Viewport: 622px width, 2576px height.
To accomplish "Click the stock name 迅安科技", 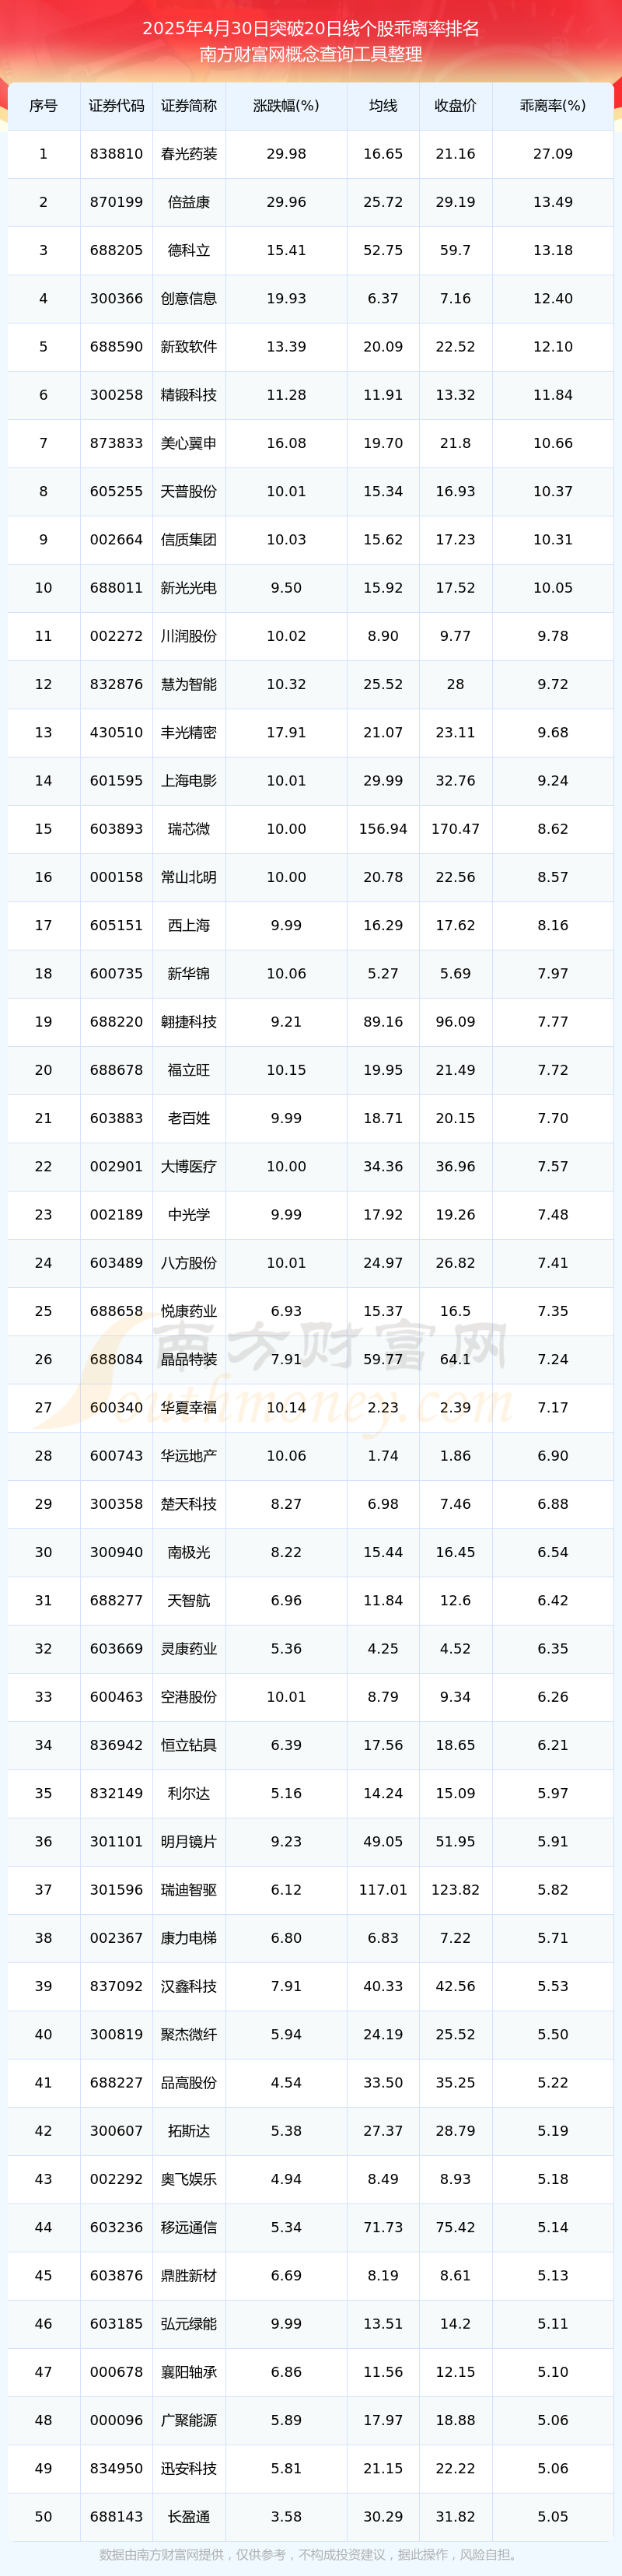I will (189, 2469).
